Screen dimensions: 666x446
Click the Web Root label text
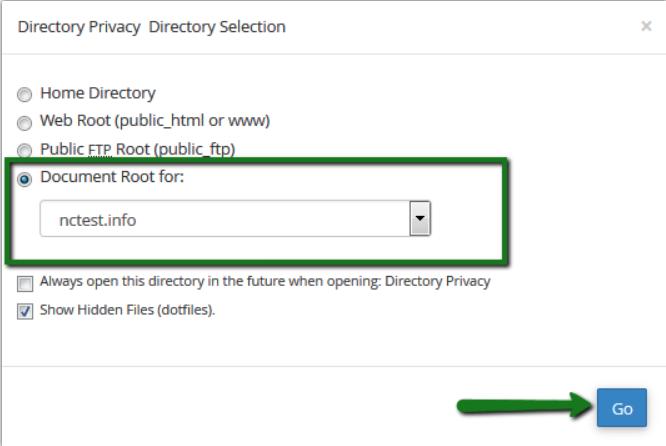tap(155, 121)
